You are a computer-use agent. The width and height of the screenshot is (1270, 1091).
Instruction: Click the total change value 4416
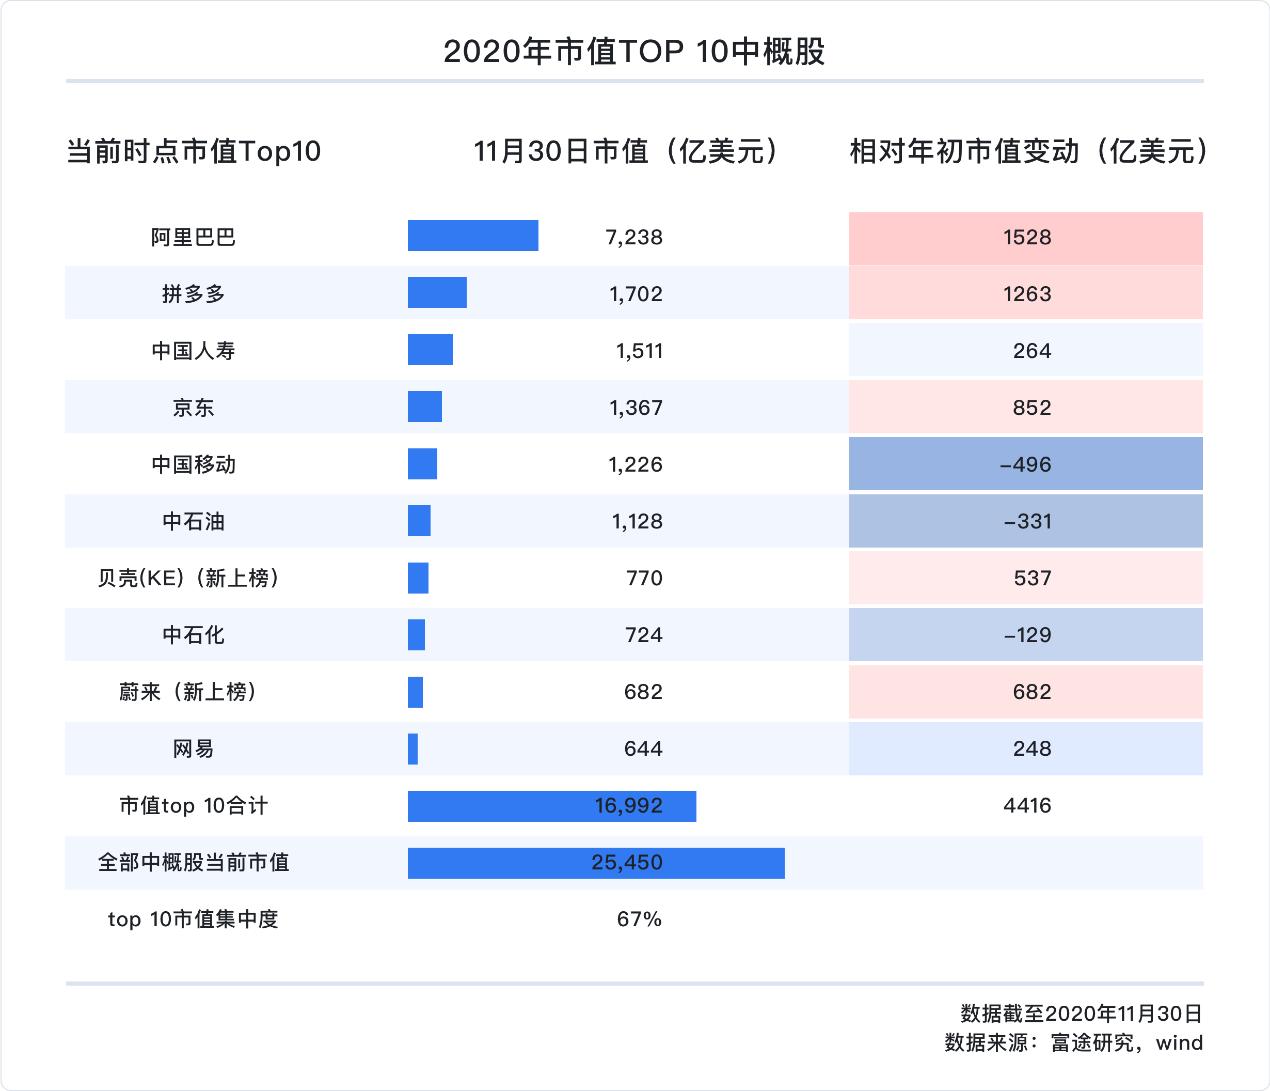pyautogui.click(x=1027, y=806)
